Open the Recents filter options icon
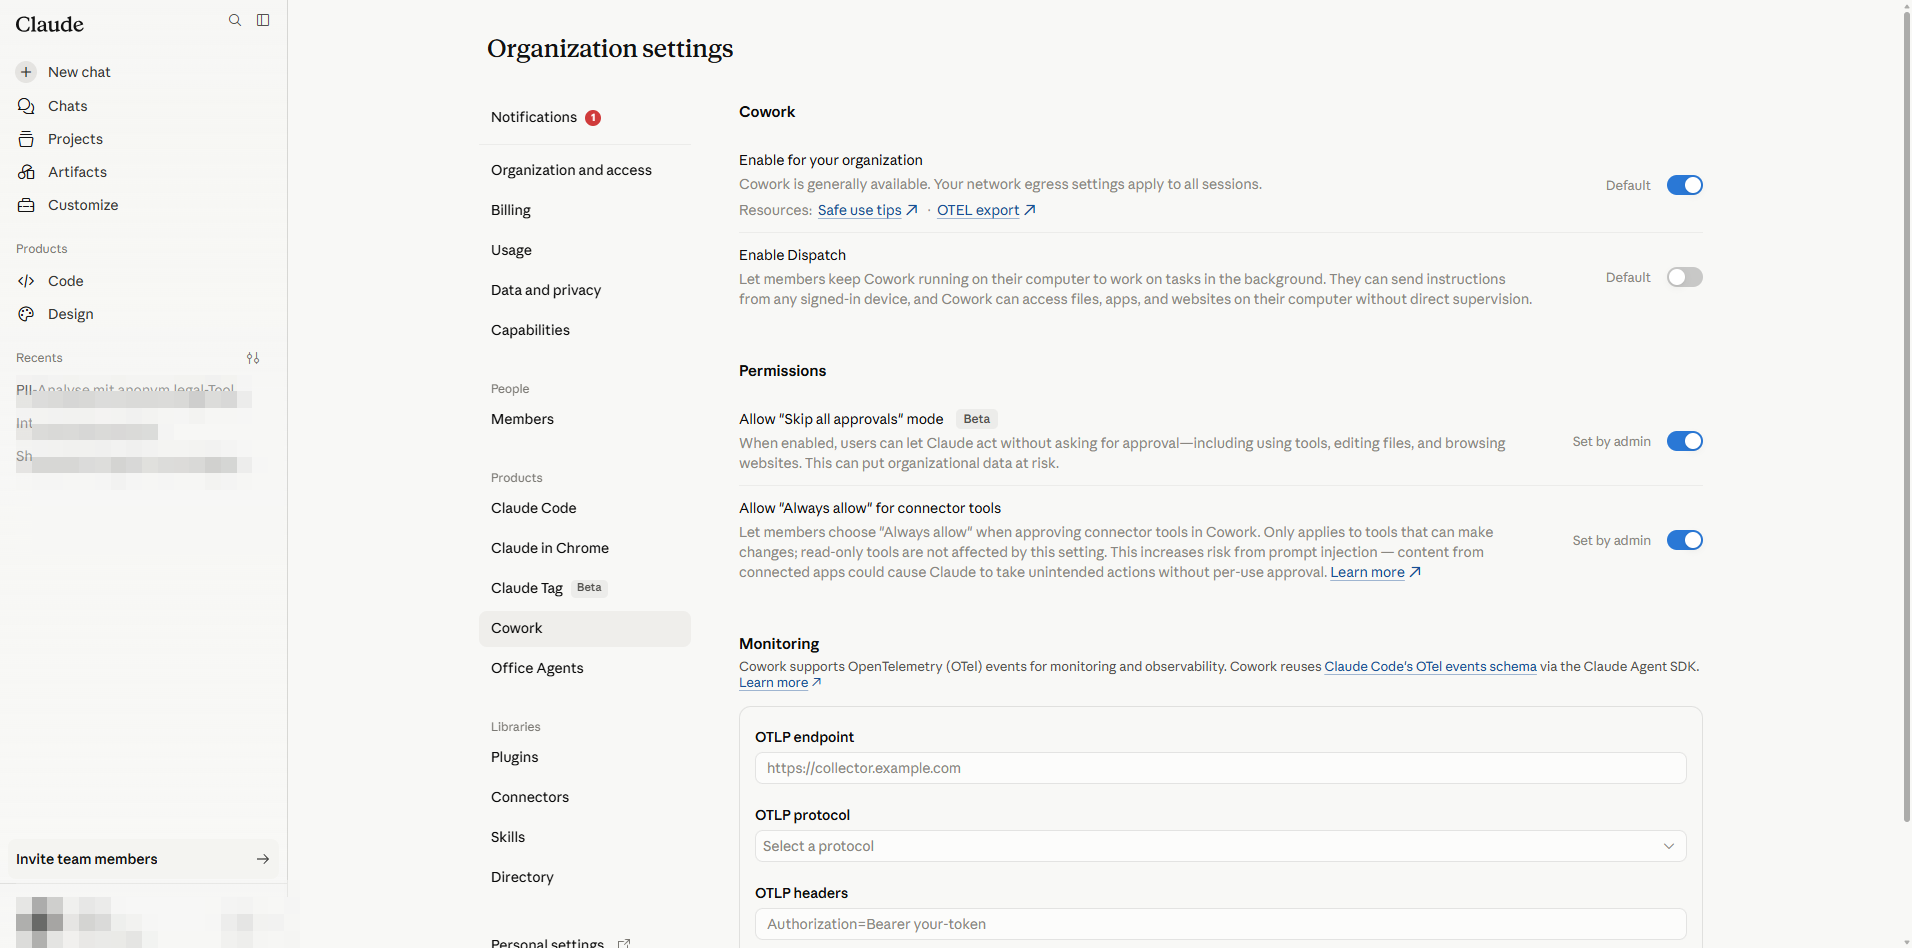 coord(253,358)
